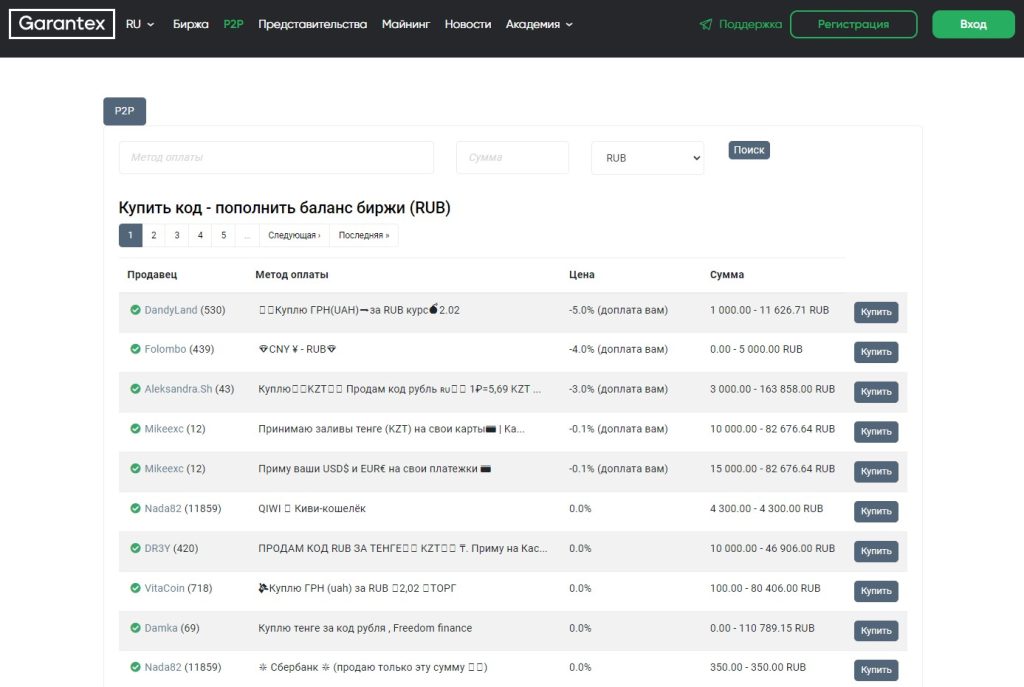Click verified checkmark icon next to DandyLand

click(135, 310)
